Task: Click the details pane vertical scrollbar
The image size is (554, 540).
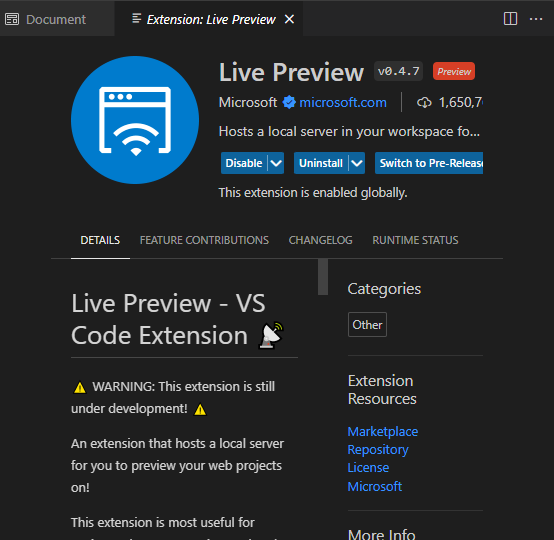Action: coord(323,277)
